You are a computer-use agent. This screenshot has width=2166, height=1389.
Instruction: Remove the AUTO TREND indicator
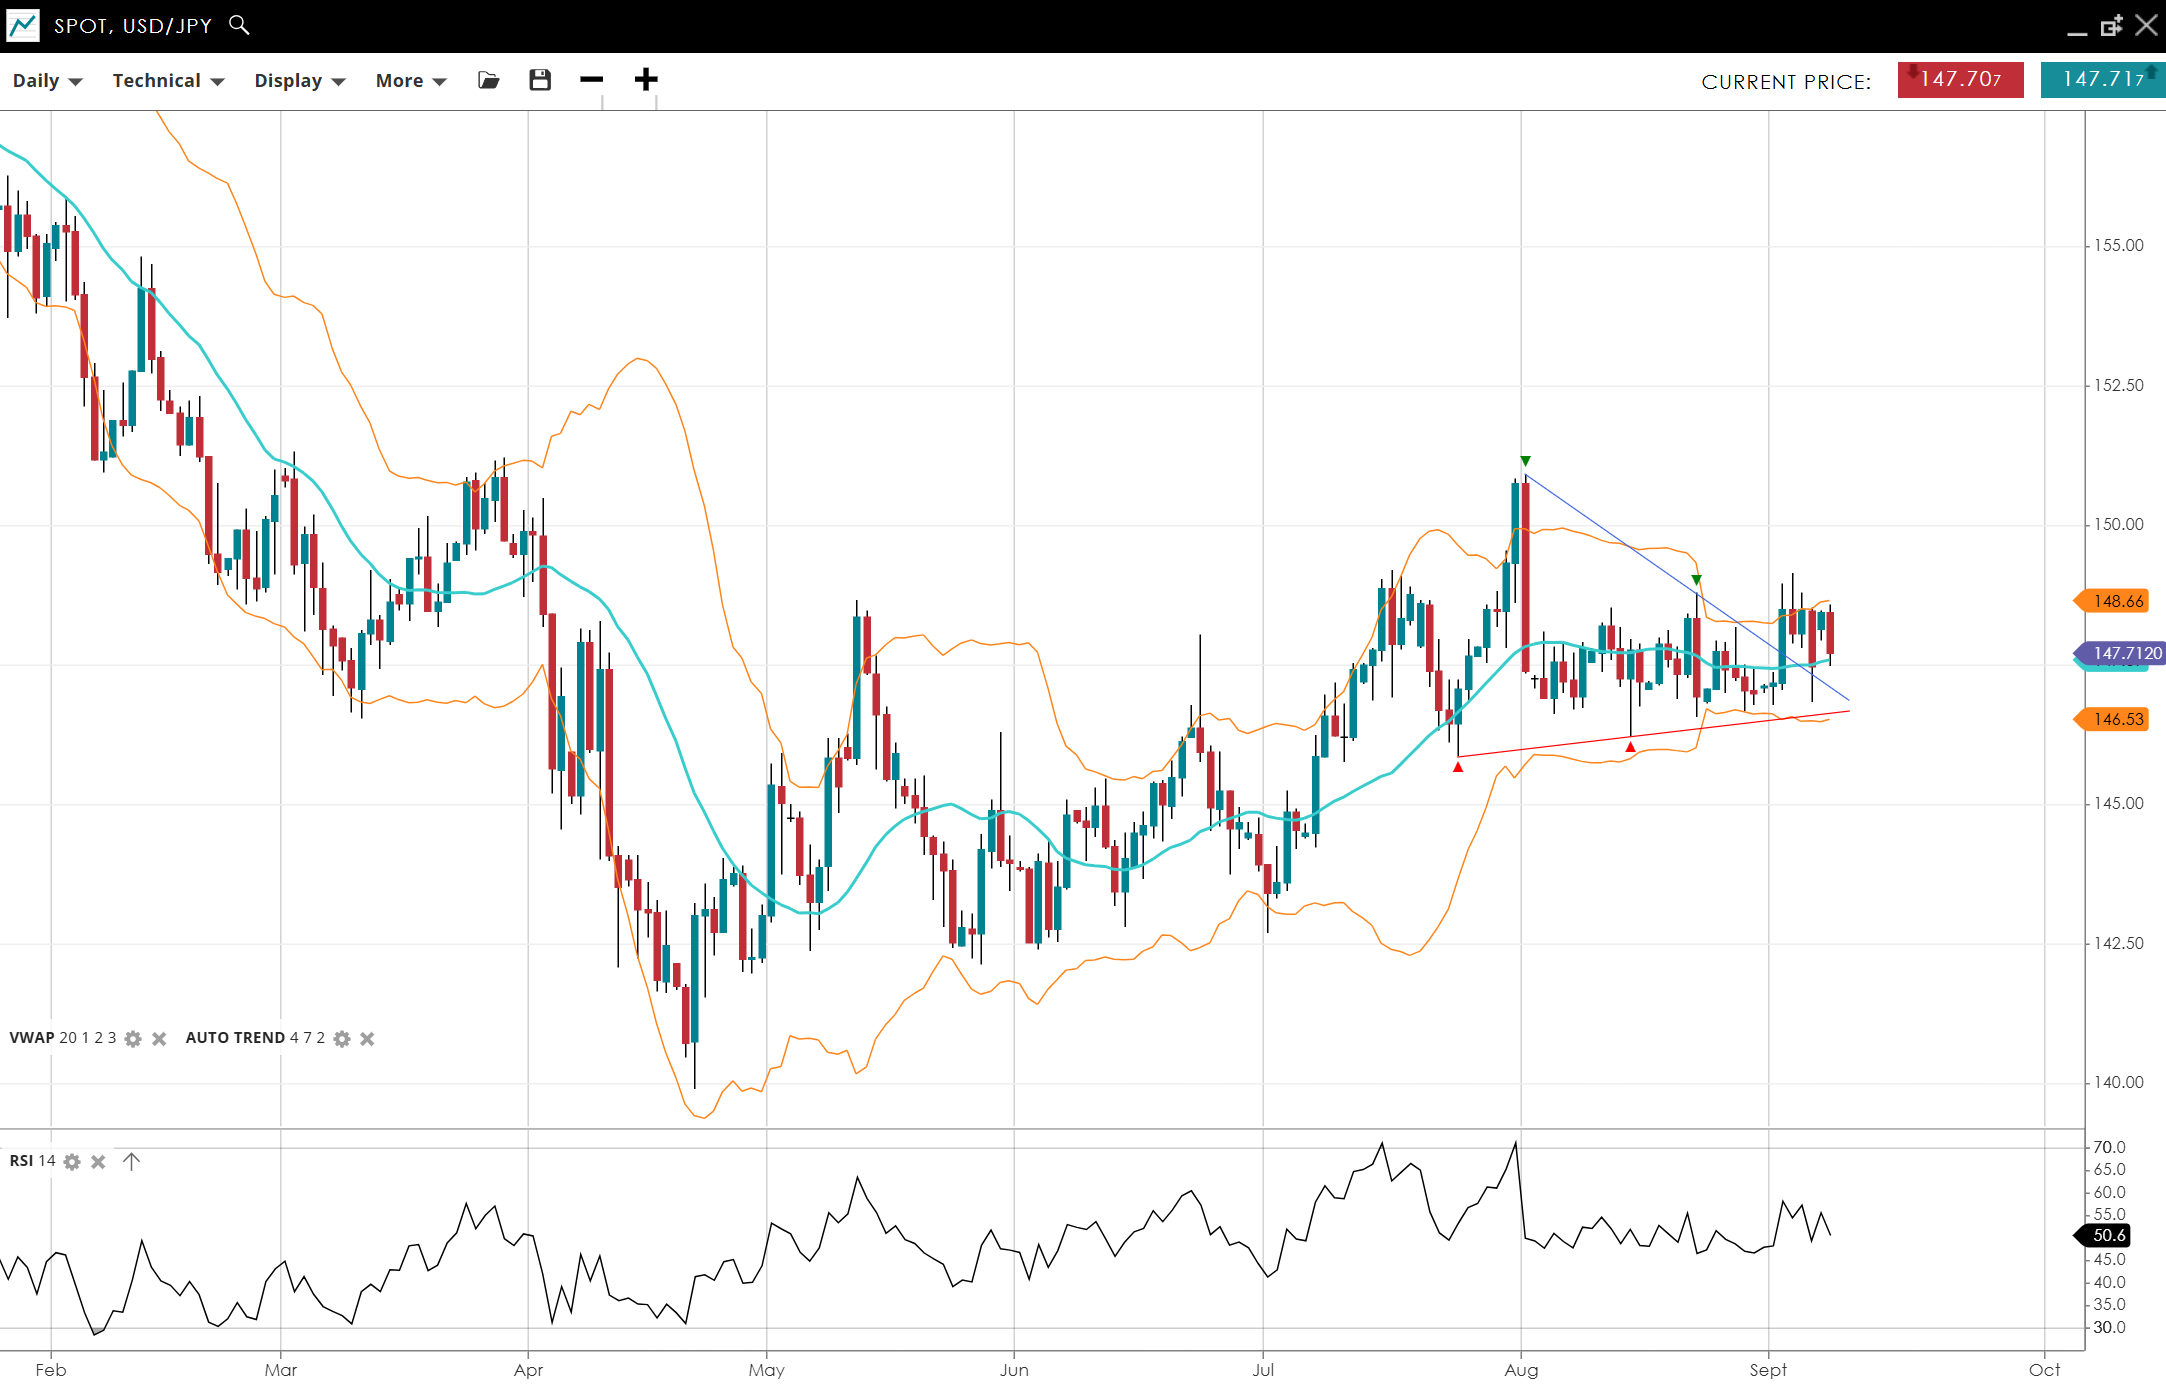click(x=367, y=1039)
